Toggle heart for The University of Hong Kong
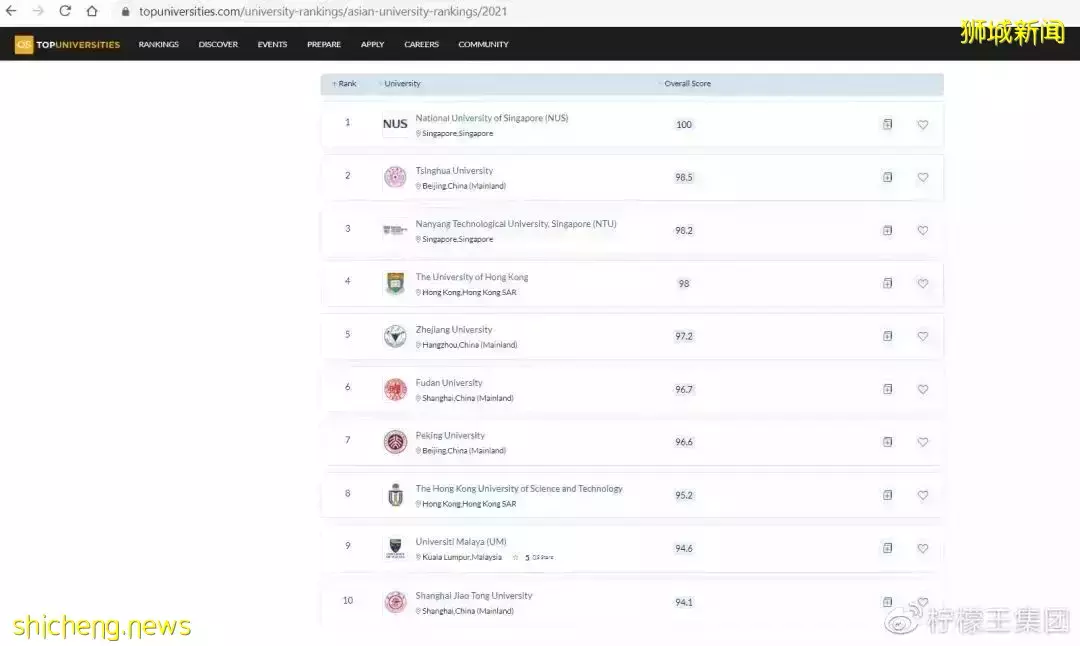The image size is (1080, 646). click(922, 283)
